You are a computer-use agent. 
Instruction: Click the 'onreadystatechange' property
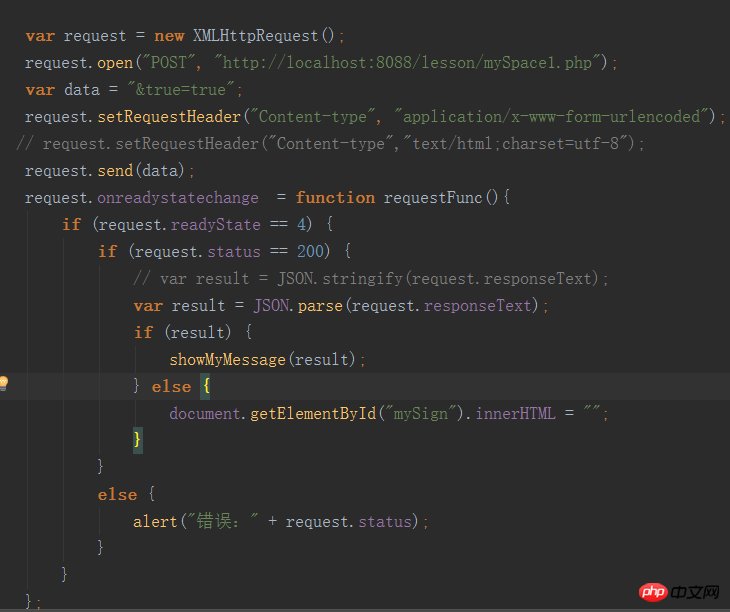click(178, 198)
